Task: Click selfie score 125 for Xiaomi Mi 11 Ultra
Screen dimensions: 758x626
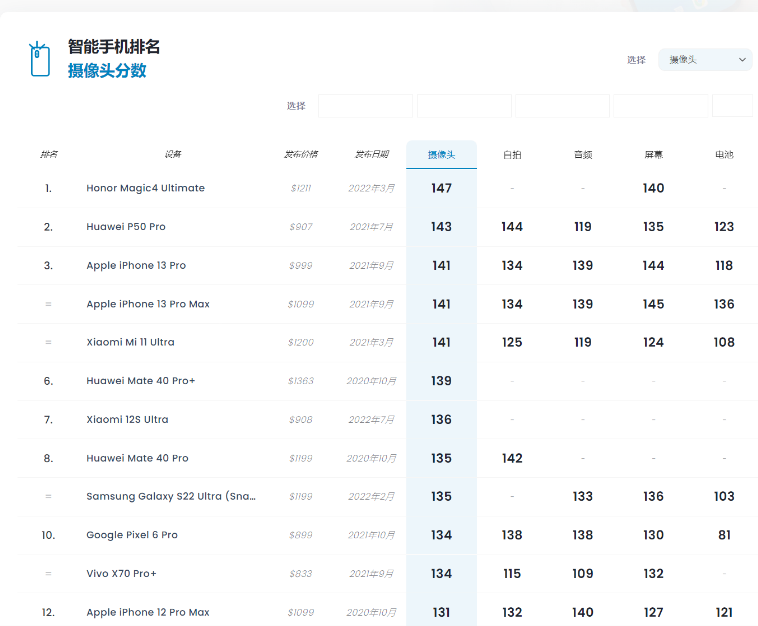Action: tap(512, 342)
